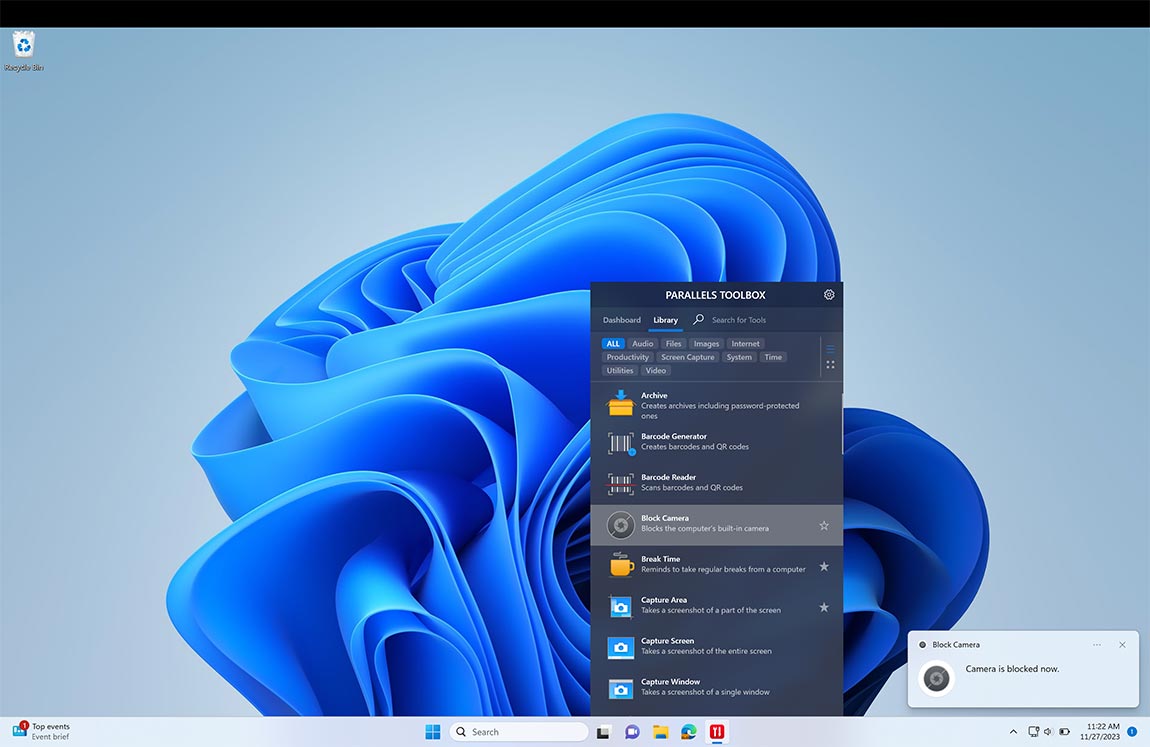Select the Screen Capture category filter
The image size is (1150, 747).
[x=688, y=356]
